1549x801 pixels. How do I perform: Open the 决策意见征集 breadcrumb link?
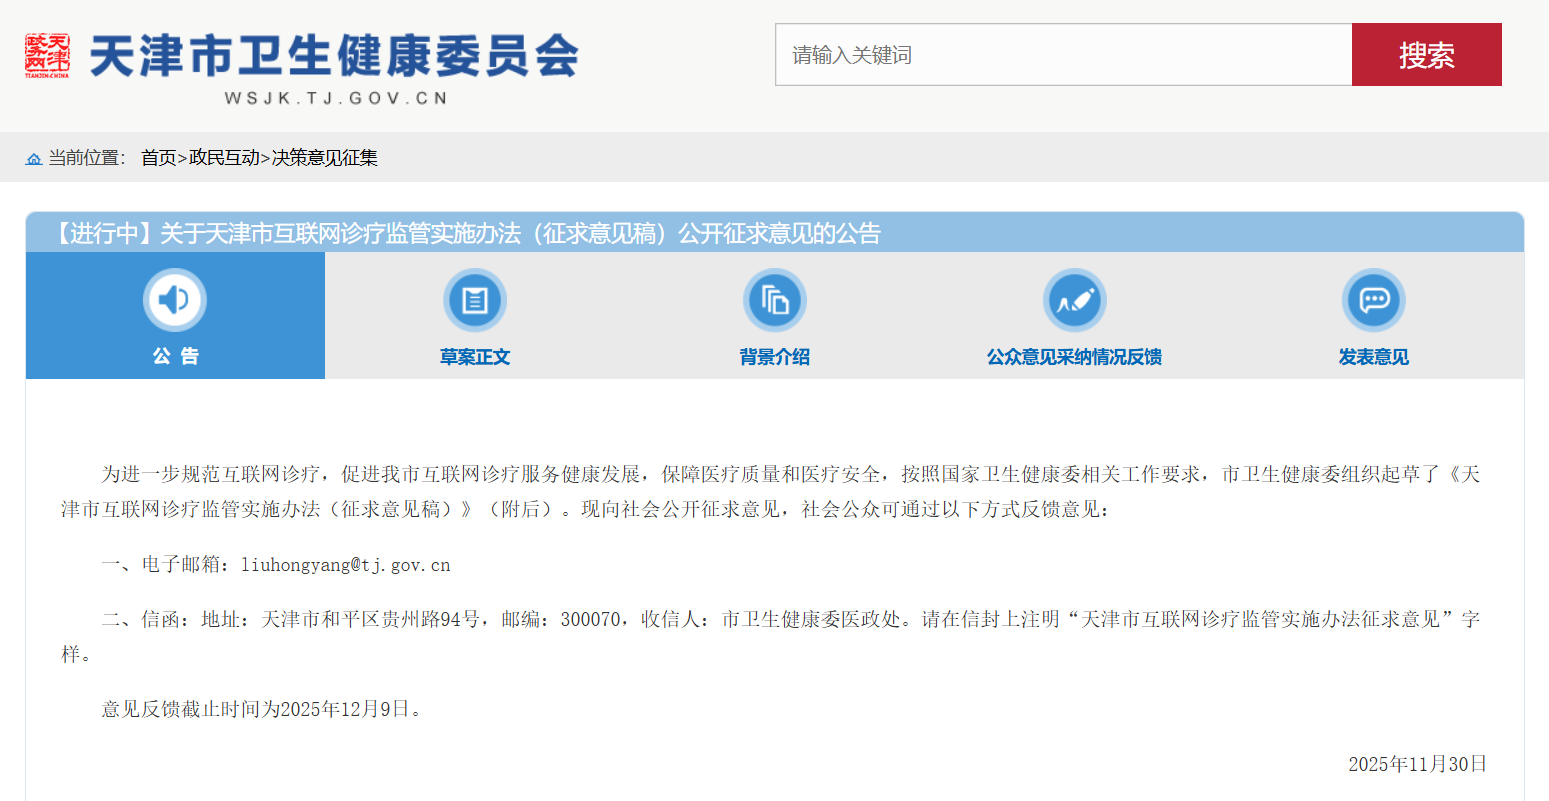click(x=322, y=157)
